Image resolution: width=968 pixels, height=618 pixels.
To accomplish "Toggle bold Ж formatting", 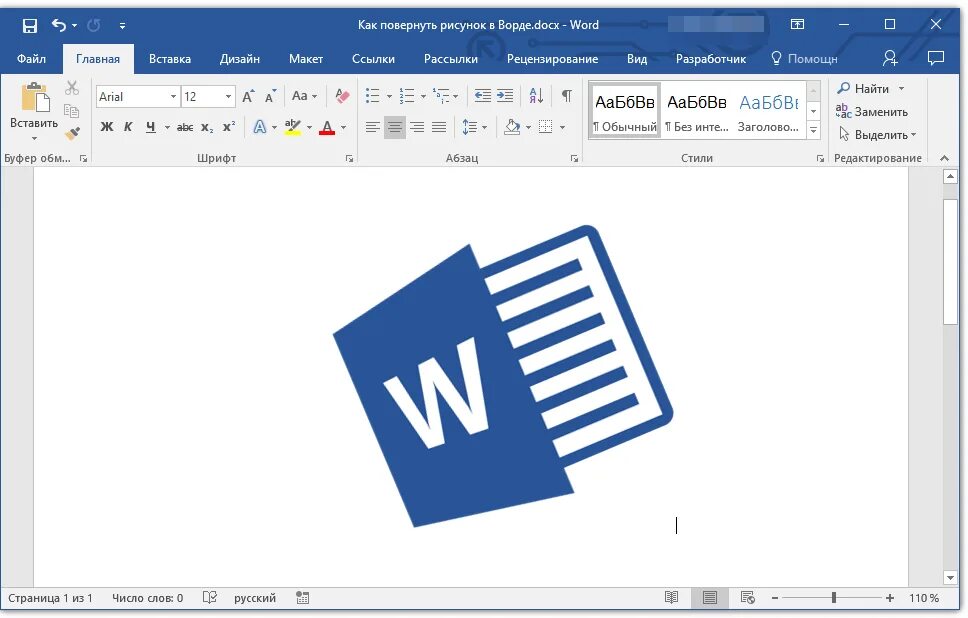I will (x=107, y=127).
